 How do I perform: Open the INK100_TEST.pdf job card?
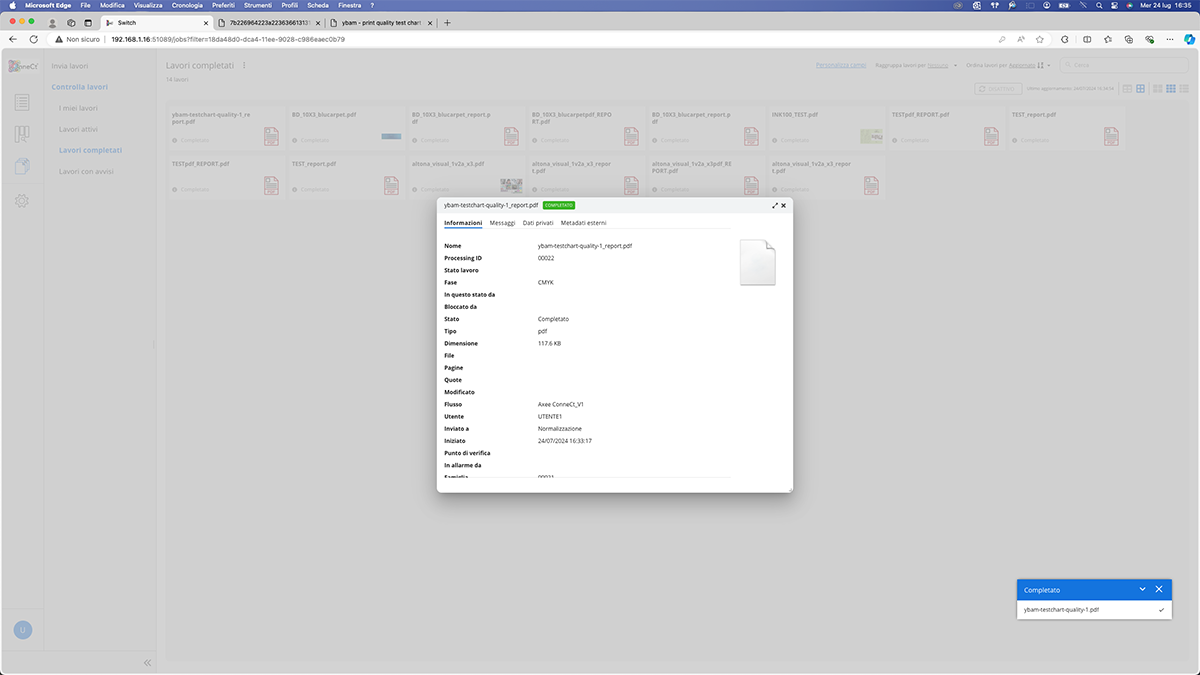[x=826, y=127]
